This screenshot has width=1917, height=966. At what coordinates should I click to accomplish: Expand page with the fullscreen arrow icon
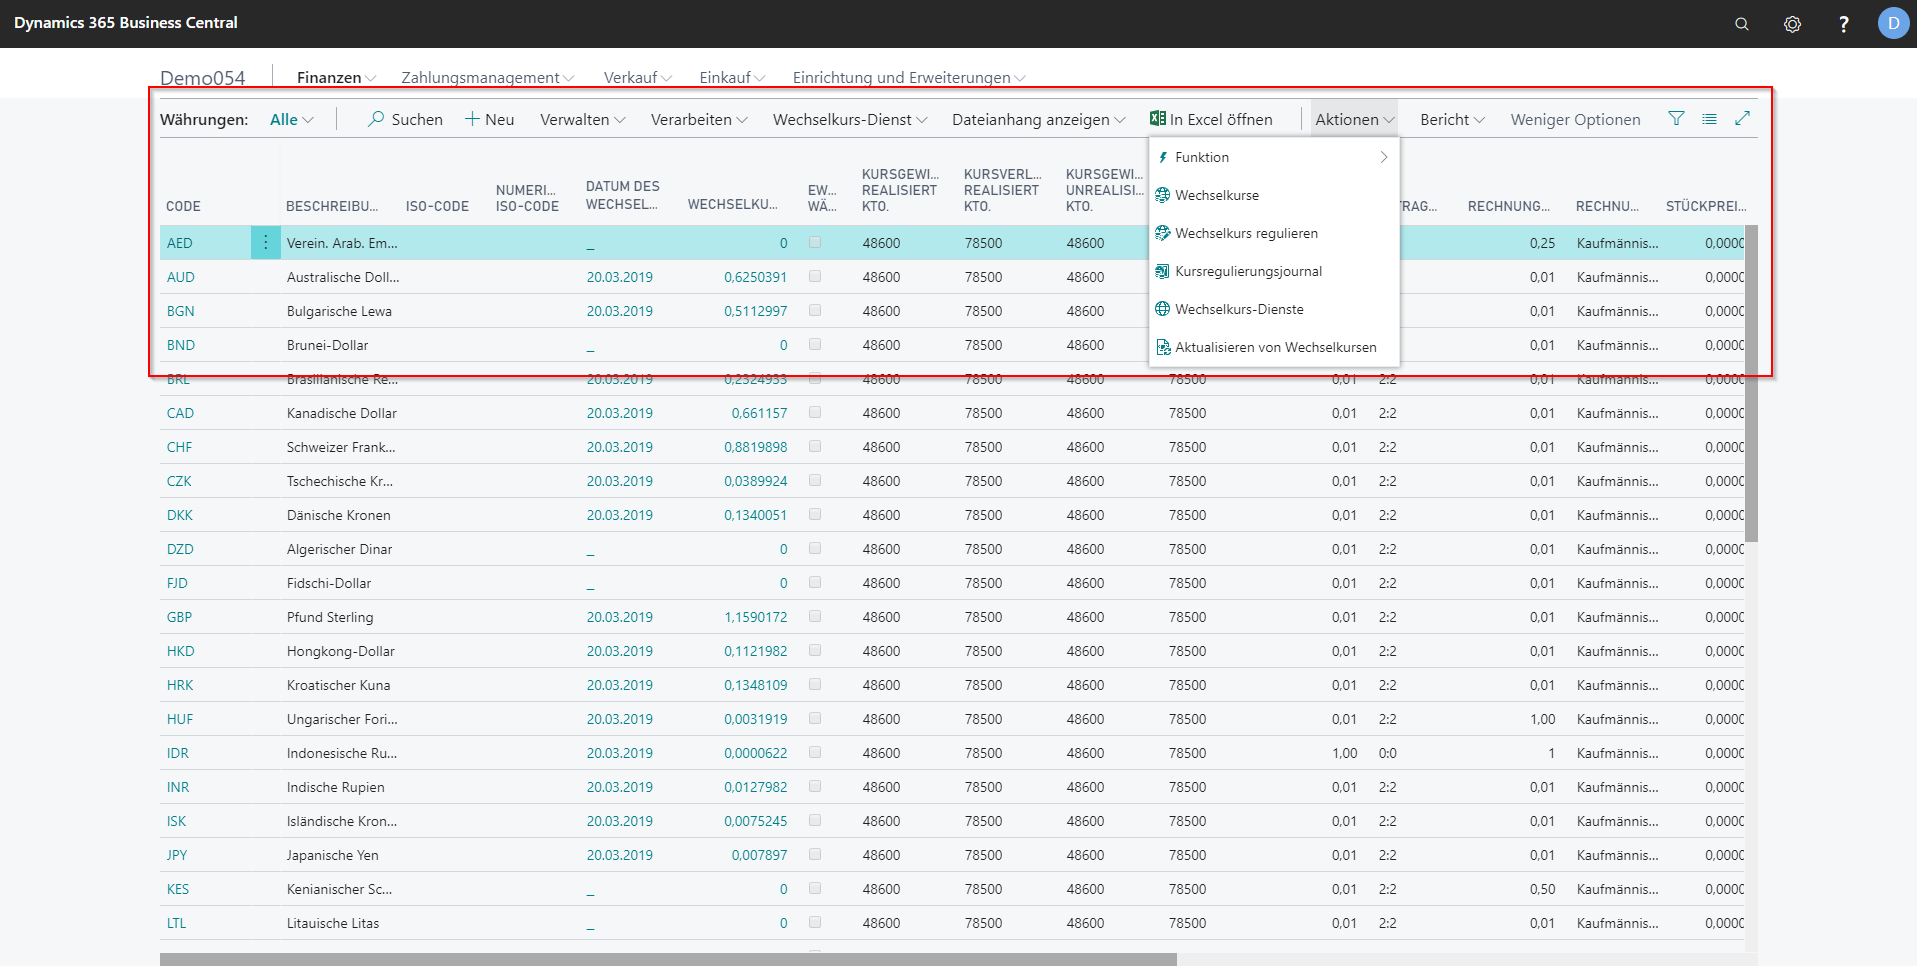click(1742, 118)
